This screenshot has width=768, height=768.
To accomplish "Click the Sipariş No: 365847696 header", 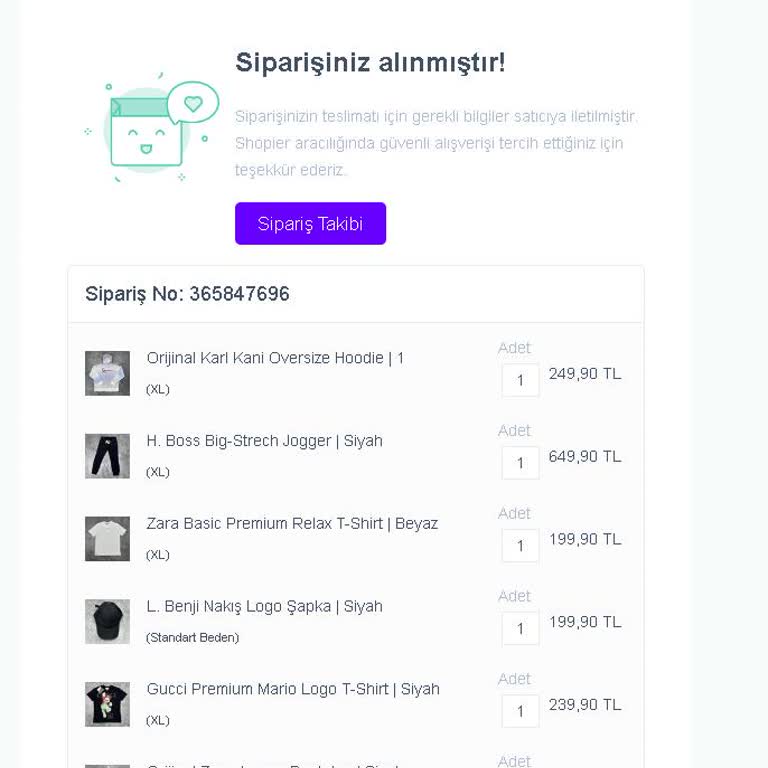I will [187, 294].
